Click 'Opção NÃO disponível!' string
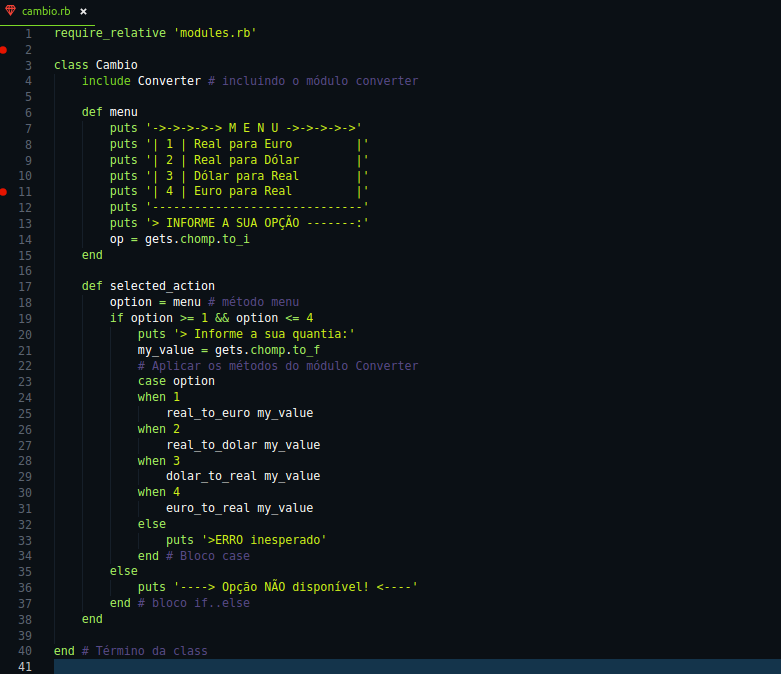The image size is (781, 674). (295, 587)
